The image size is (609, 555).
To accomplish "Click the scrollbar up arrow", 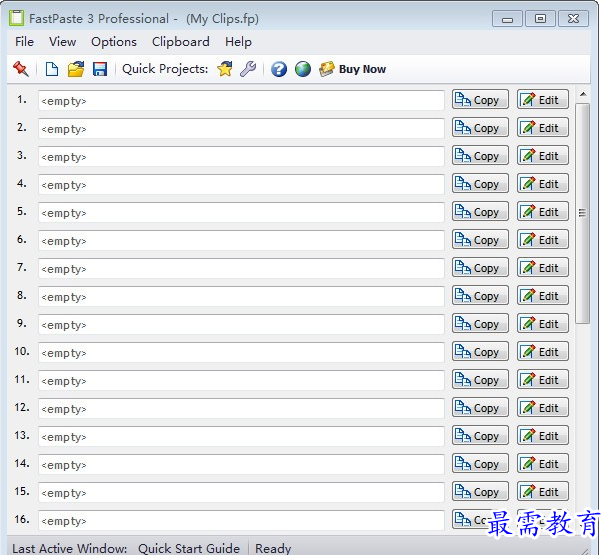I will 583,94.
